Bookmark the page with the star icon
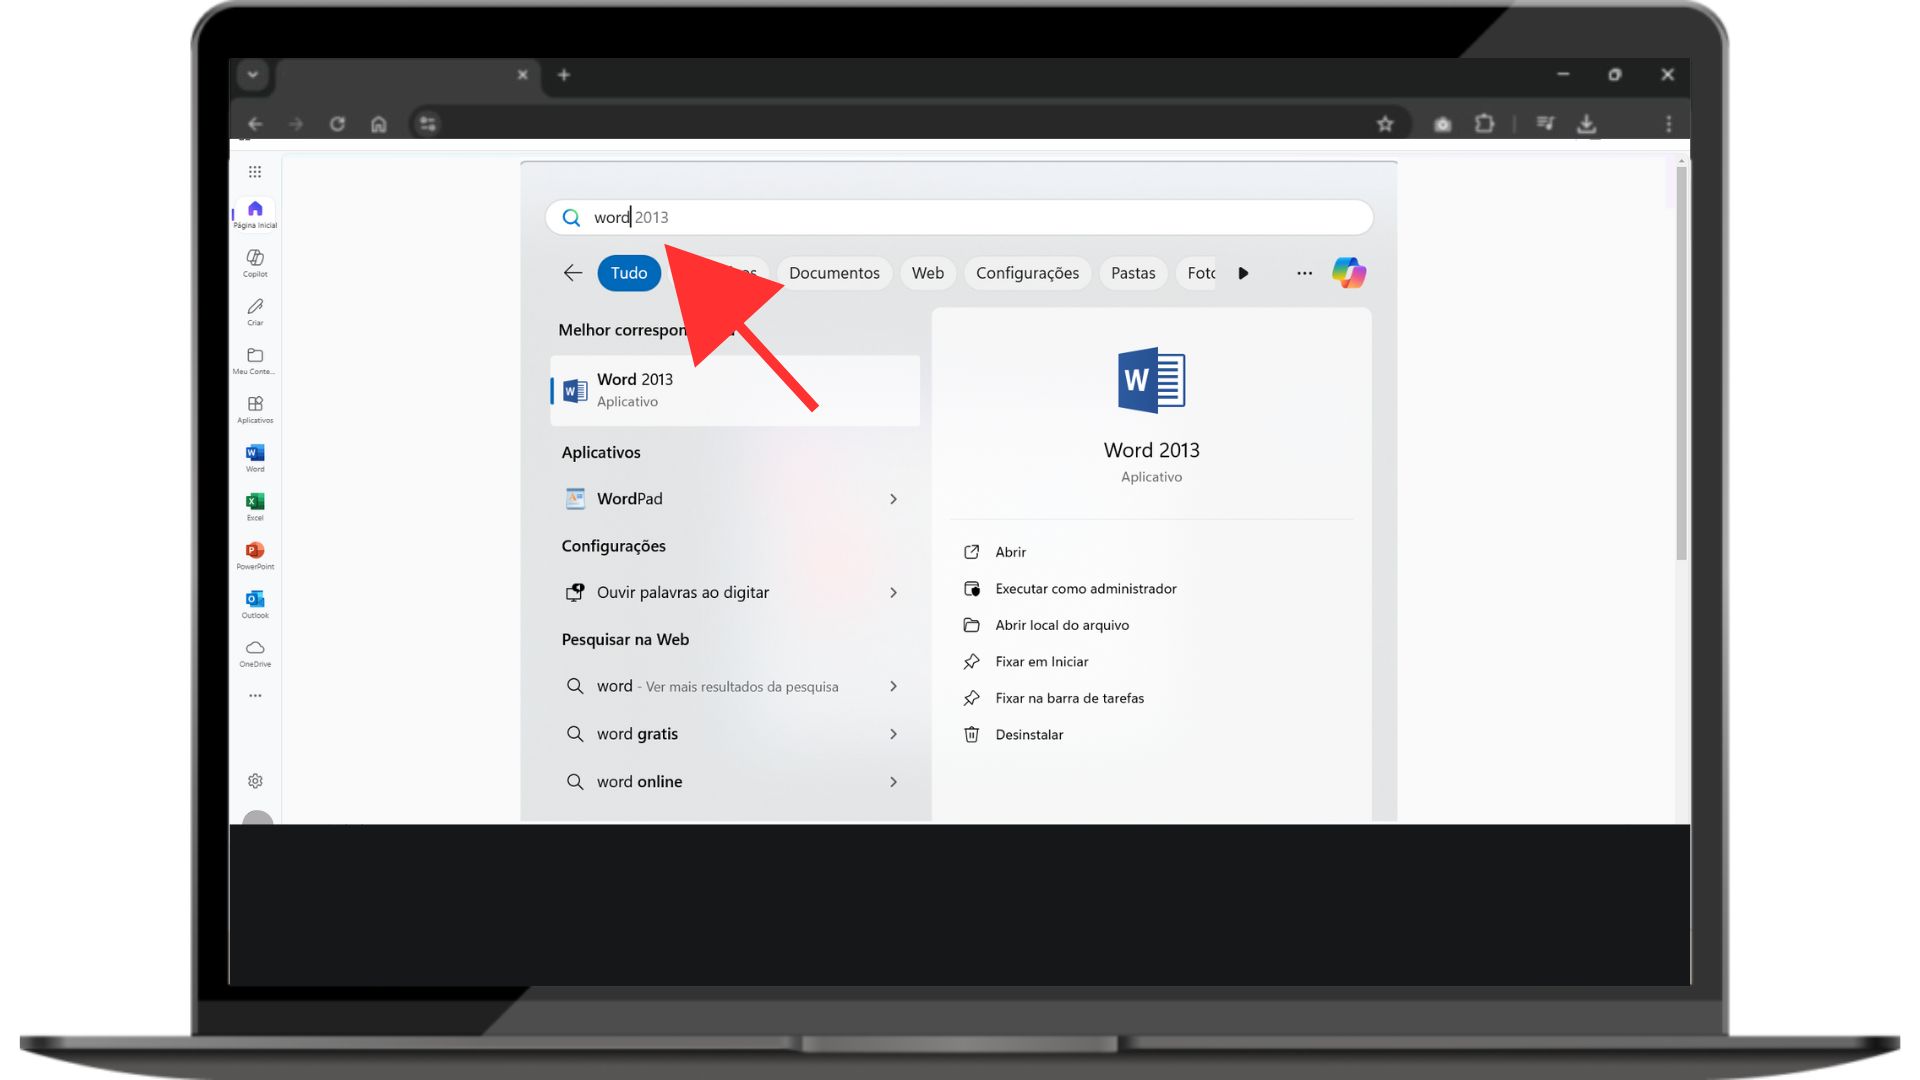This screenshot has height=1080, width=1920. tap(1385, 124)
